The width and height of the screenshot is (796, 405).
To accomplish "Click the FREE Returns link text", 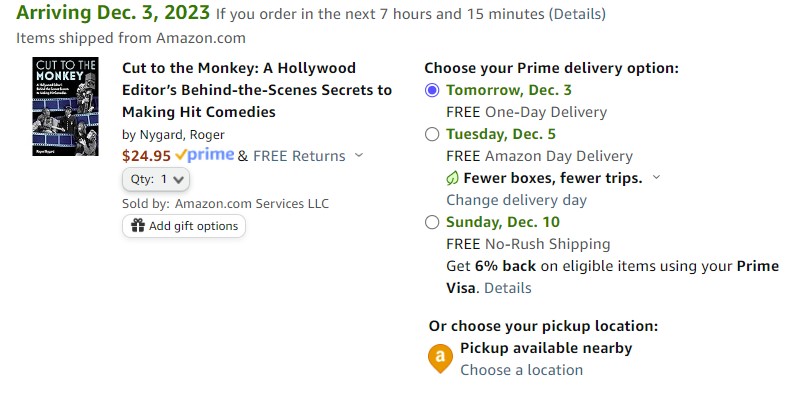I will (x=299, y=156).
